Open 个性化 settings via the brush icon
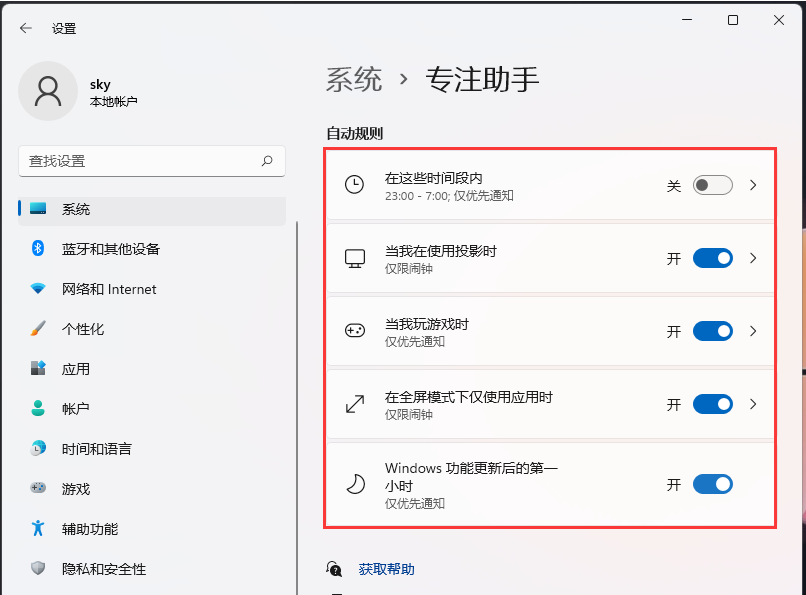 37,329
